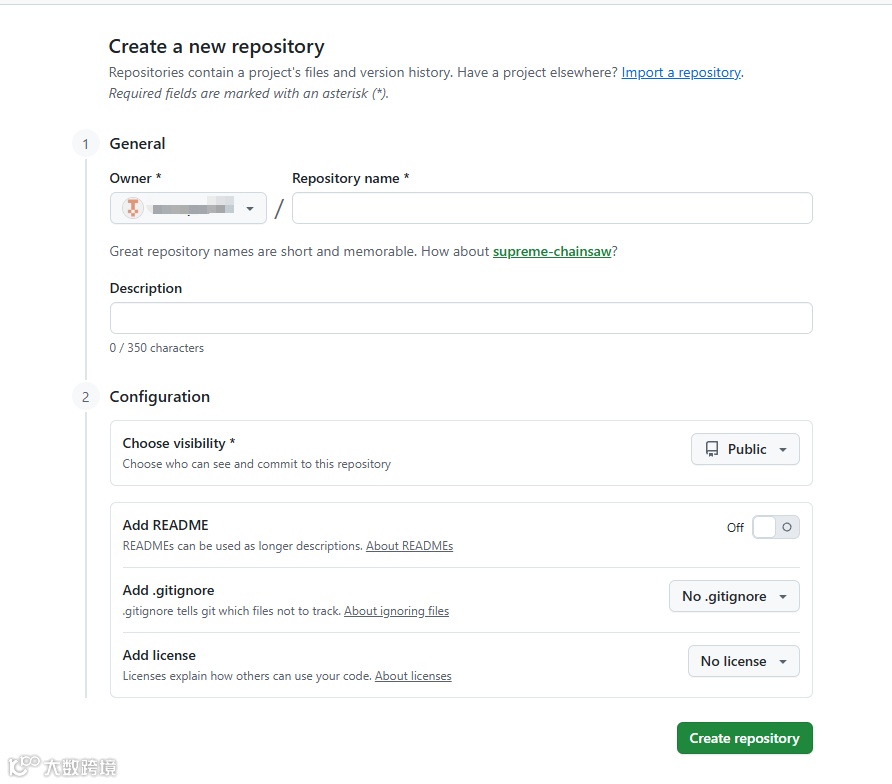The width and height of the screenshot is (892, 784).
Task: Click the step 1 General badge
Action: [85, 144]
